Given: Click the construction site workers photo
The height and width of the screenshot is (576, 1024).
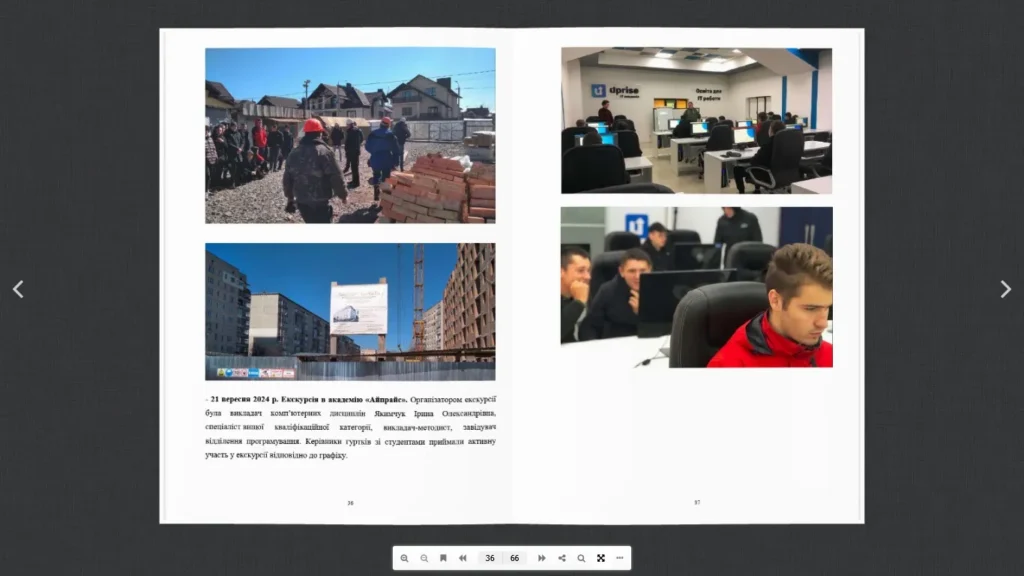Looking at the screenshot, I should click(x=350, y=135).
